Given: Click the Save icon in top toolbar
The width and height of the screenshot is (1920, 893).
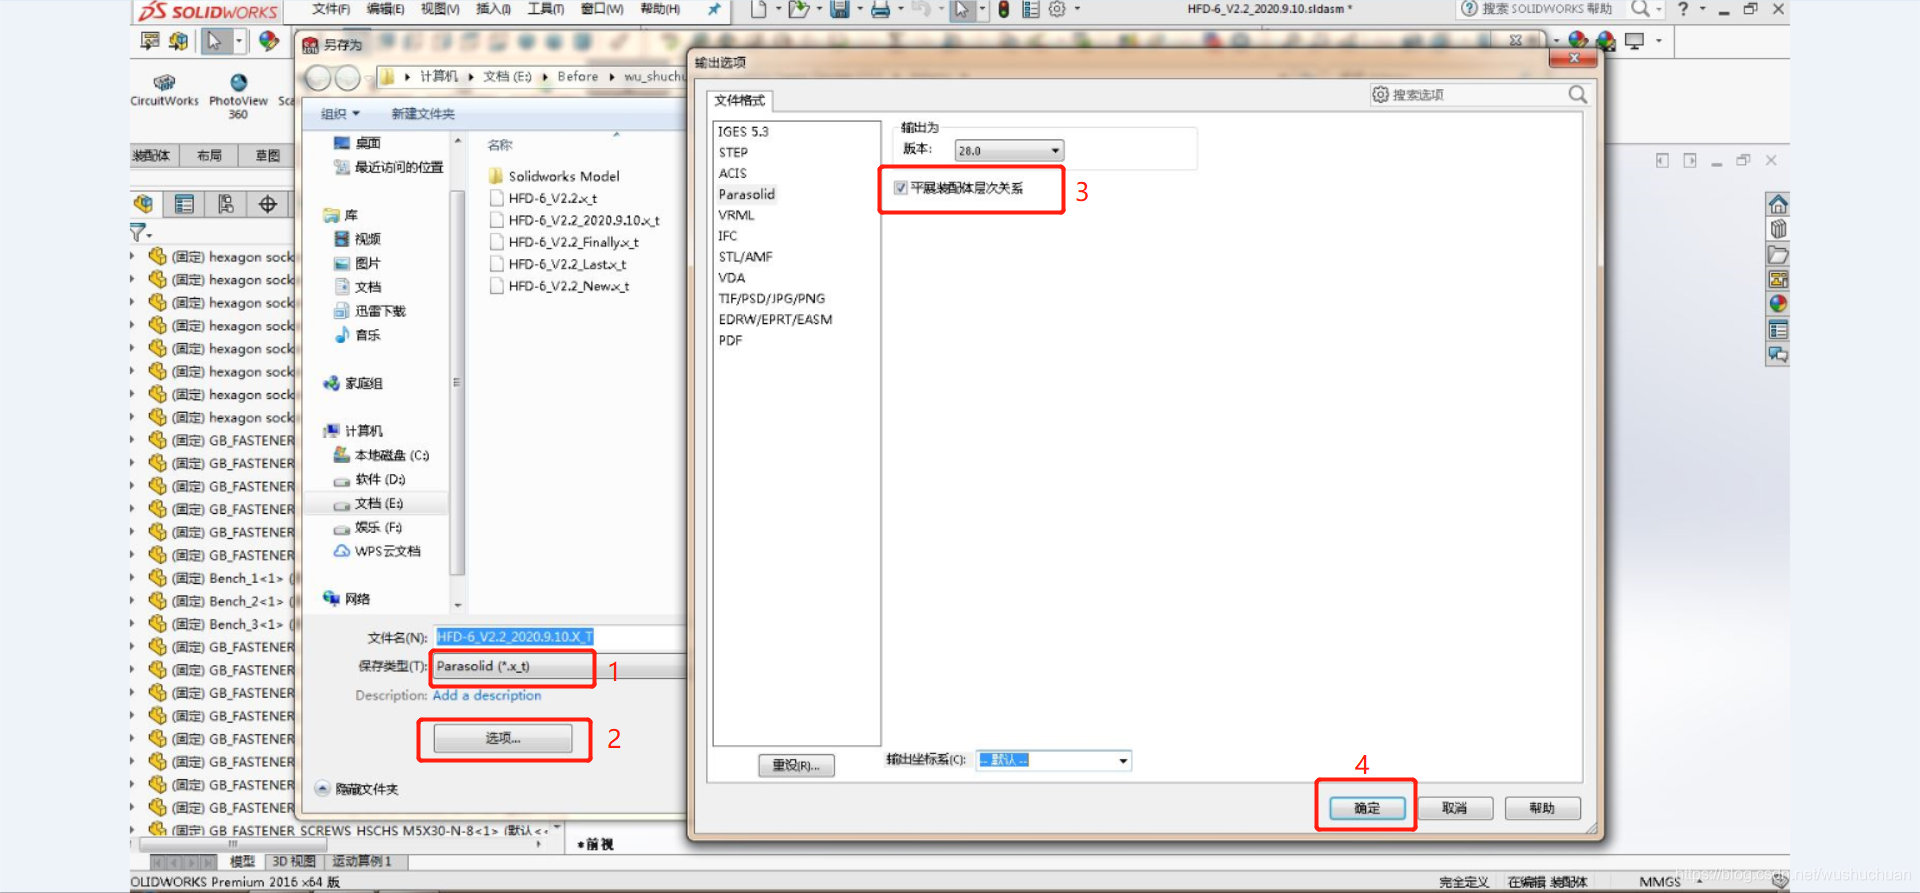Looking at the screenshot, I should (x=840, y=10).
